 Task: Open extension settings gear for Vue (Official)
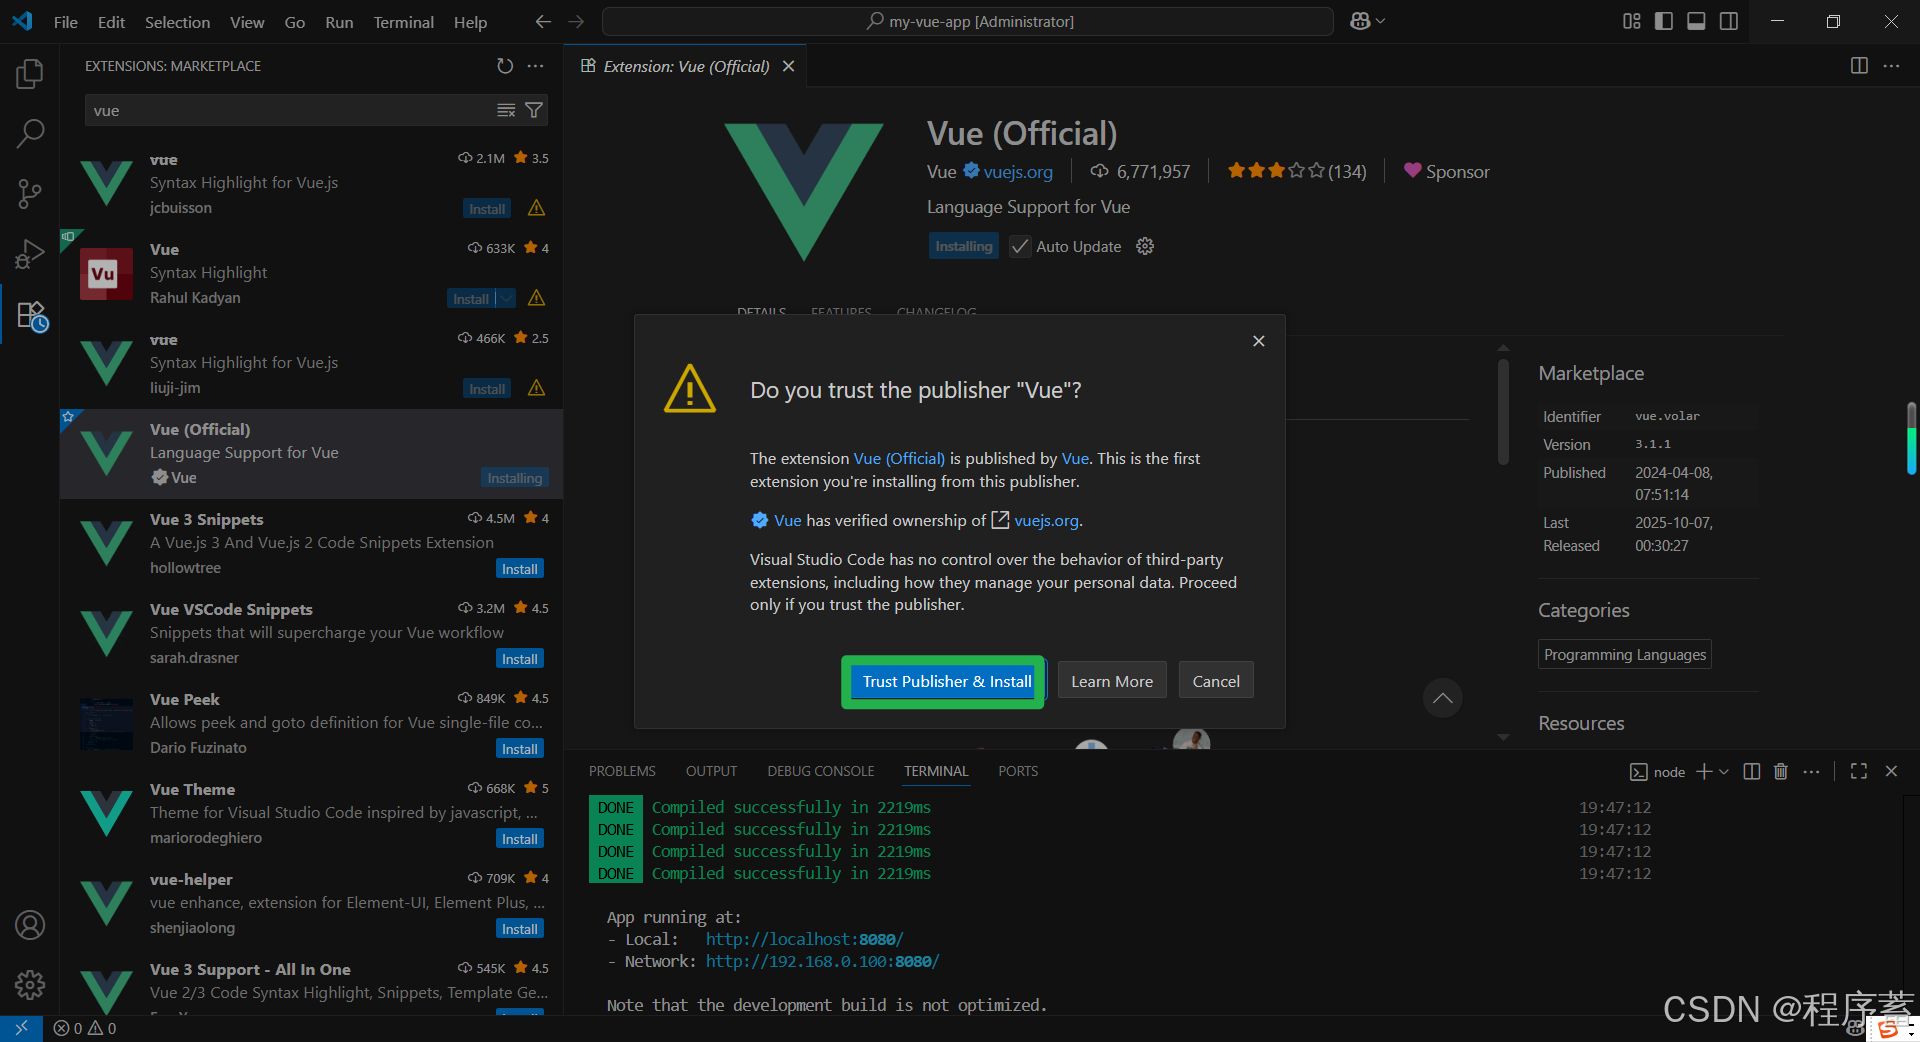point(1145,246)
